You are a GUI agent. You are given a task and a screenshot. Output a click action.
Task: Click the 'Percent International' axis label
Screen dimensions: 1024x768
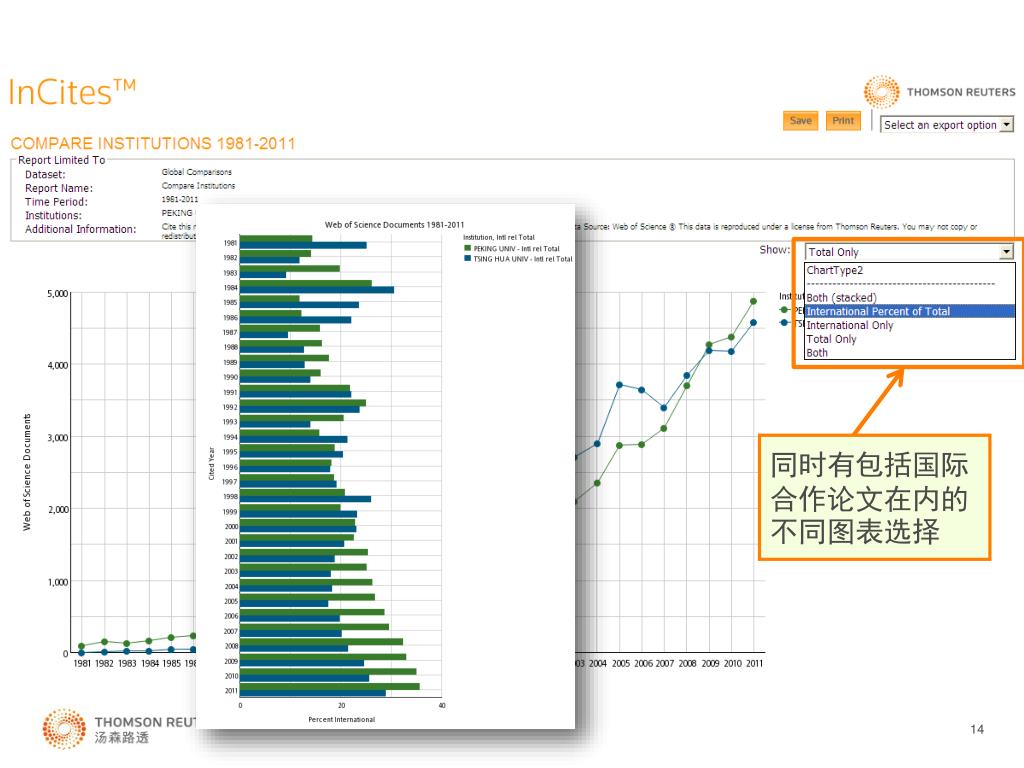pos(342,719)
